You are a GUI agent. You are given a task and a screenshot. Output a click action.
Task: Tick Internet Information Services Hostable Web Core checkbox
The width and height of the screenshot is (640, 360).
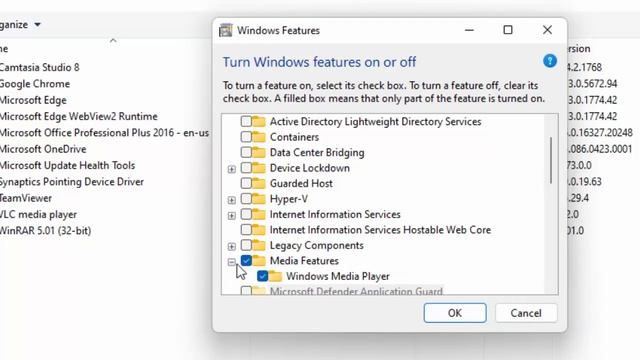(x=246, y=230)
